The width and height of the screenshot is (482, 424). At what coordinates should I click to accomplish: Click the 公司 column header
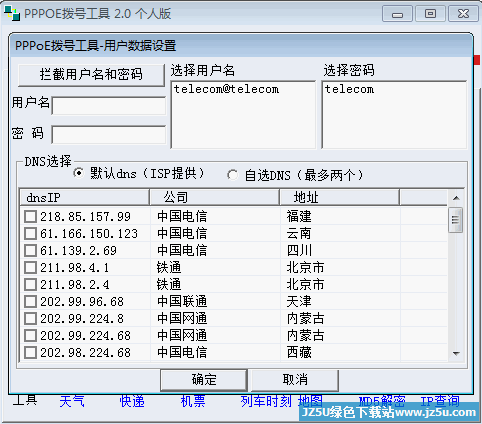(214, 198)
